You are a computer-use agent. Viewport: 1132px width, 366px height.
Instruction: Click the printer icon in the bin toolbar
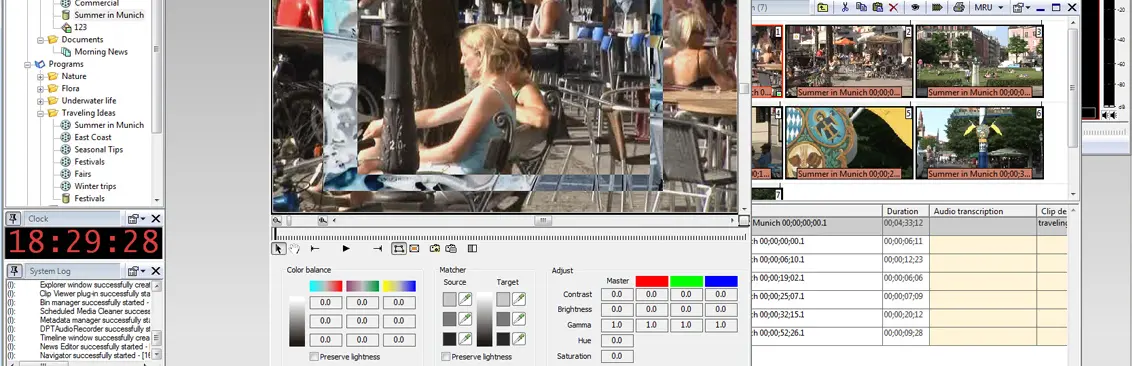959,7
